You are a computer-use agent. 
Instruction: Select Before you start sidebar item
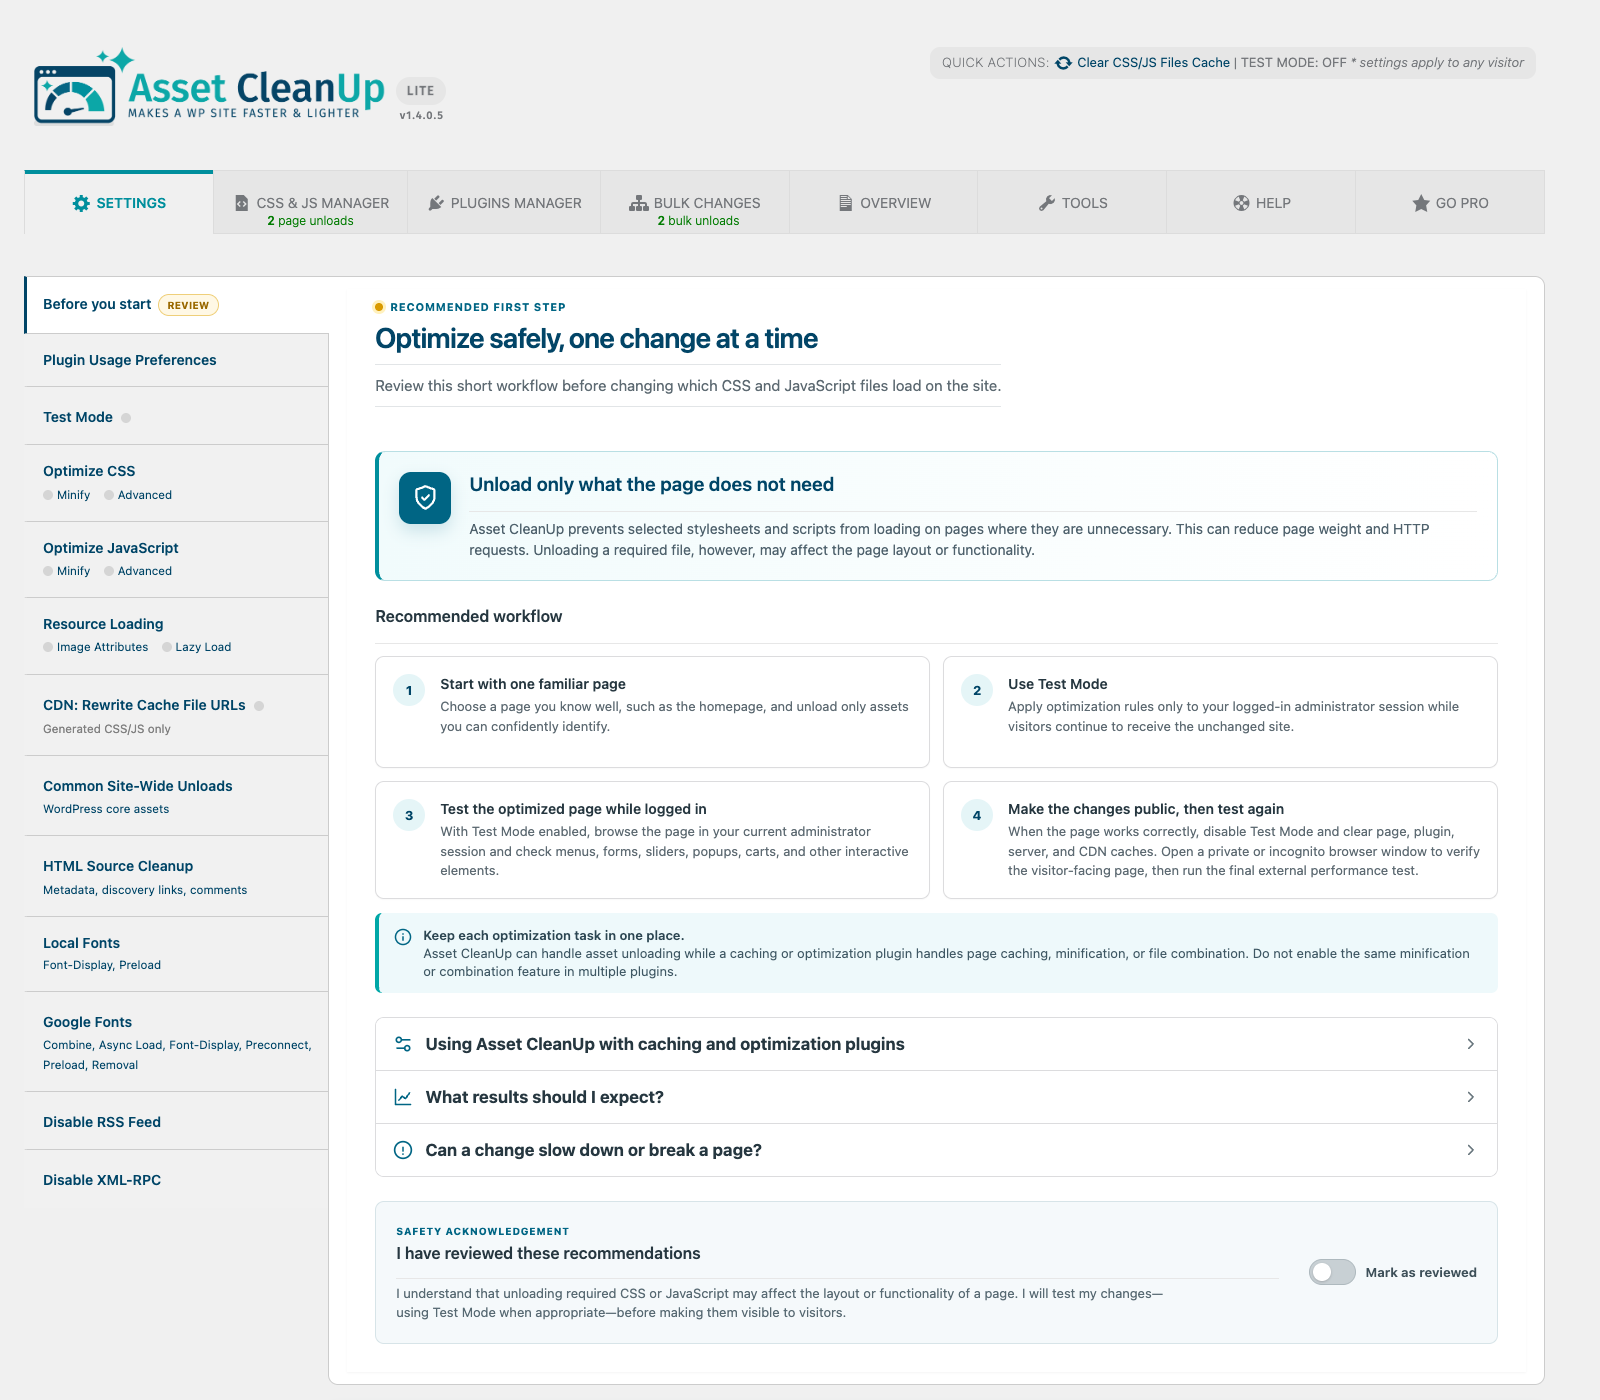tap(176, 305)
